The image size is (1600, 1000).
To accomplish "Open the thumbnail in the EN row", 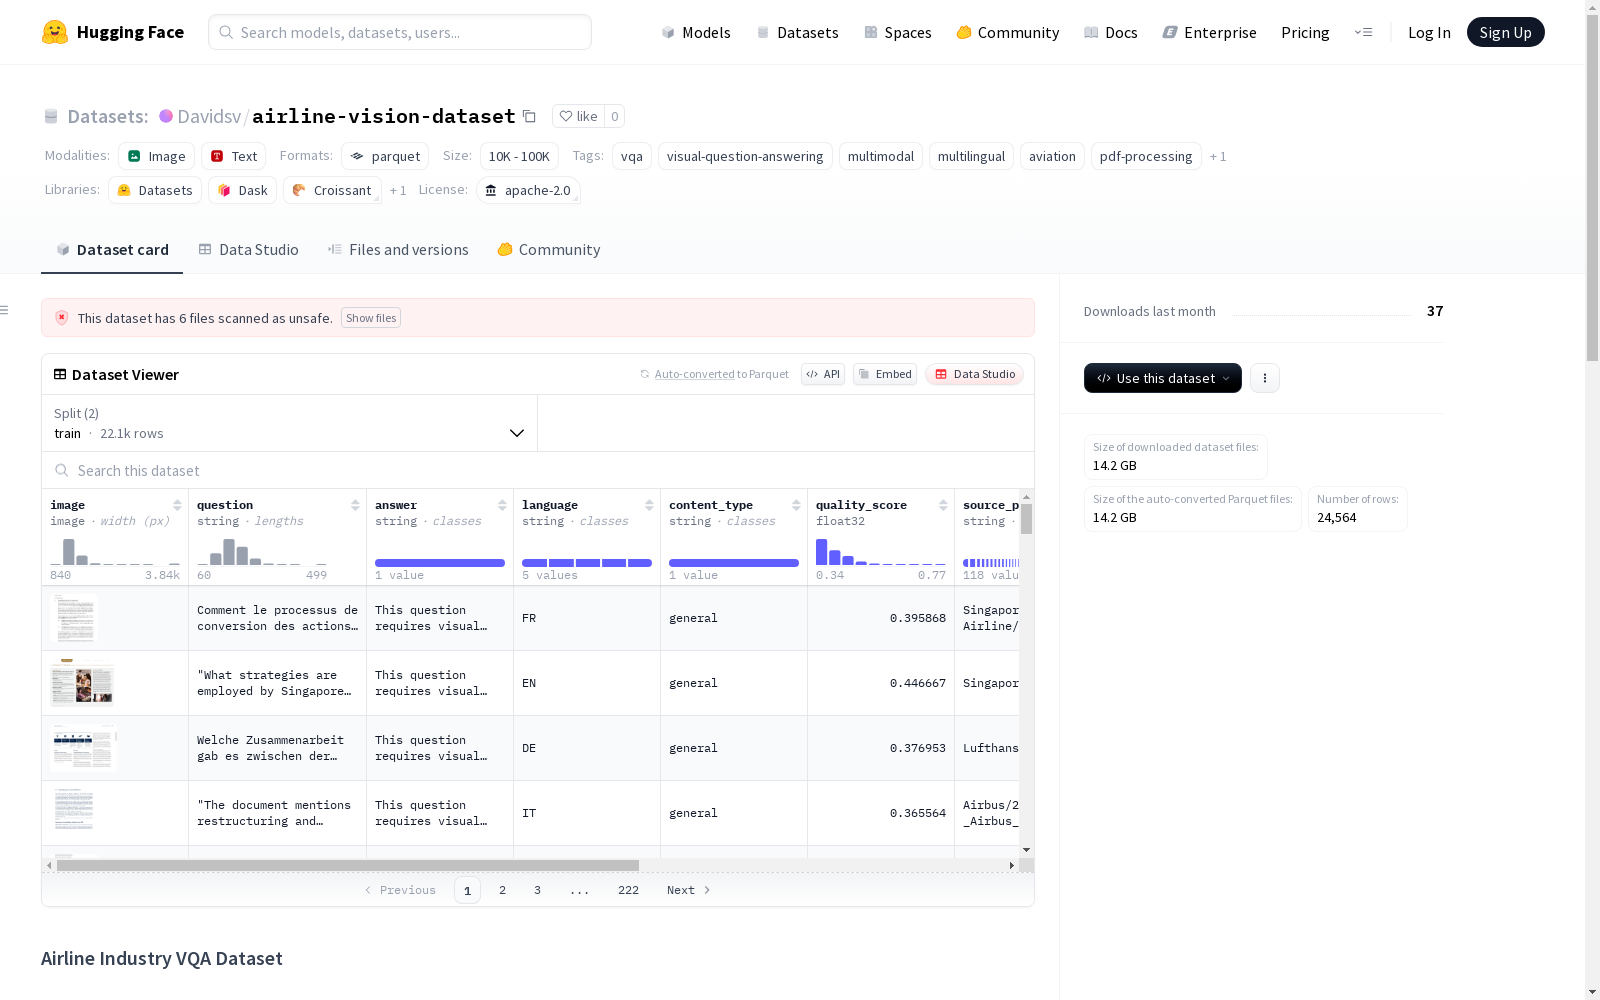I will point(82,683).
